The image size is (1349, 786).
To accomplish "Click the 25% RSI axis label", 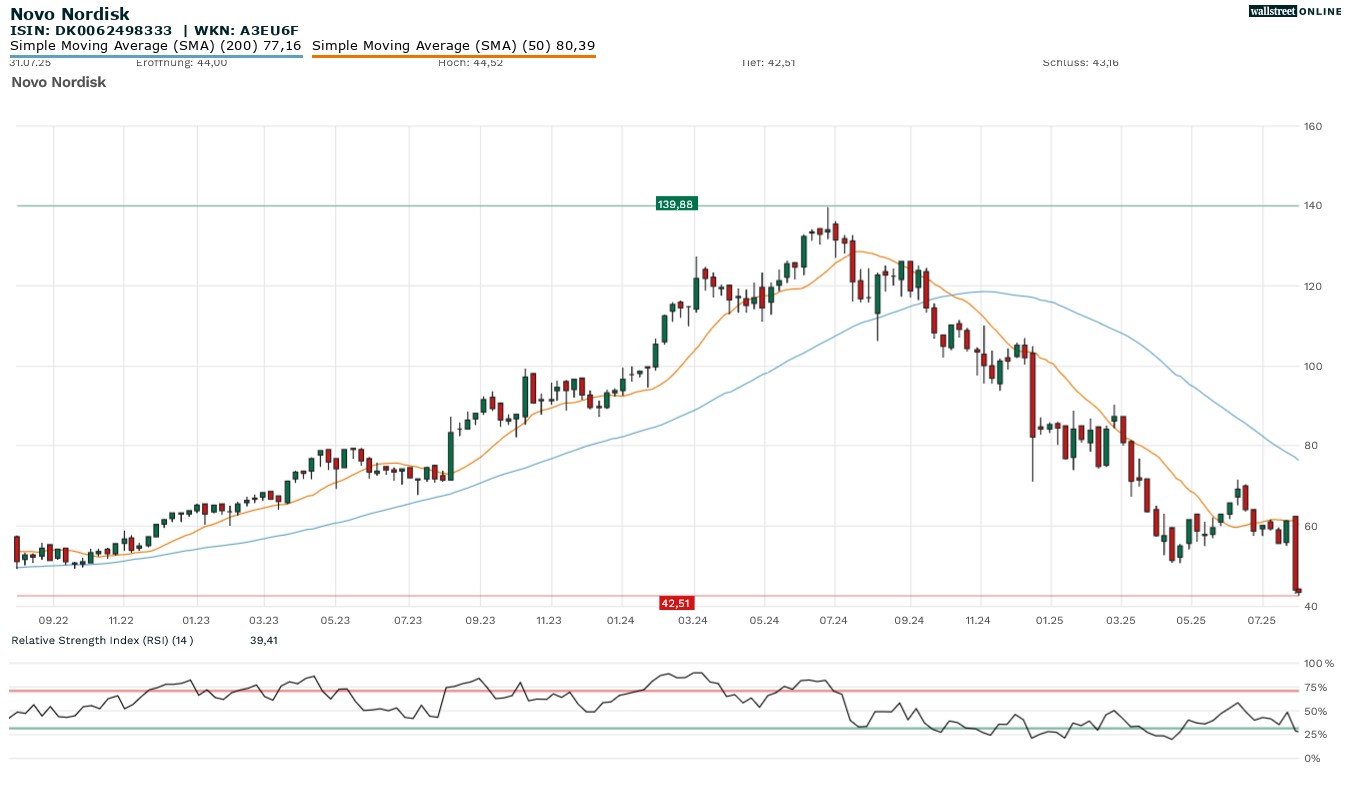I will pyautogui.click(x=1315, y=735).
